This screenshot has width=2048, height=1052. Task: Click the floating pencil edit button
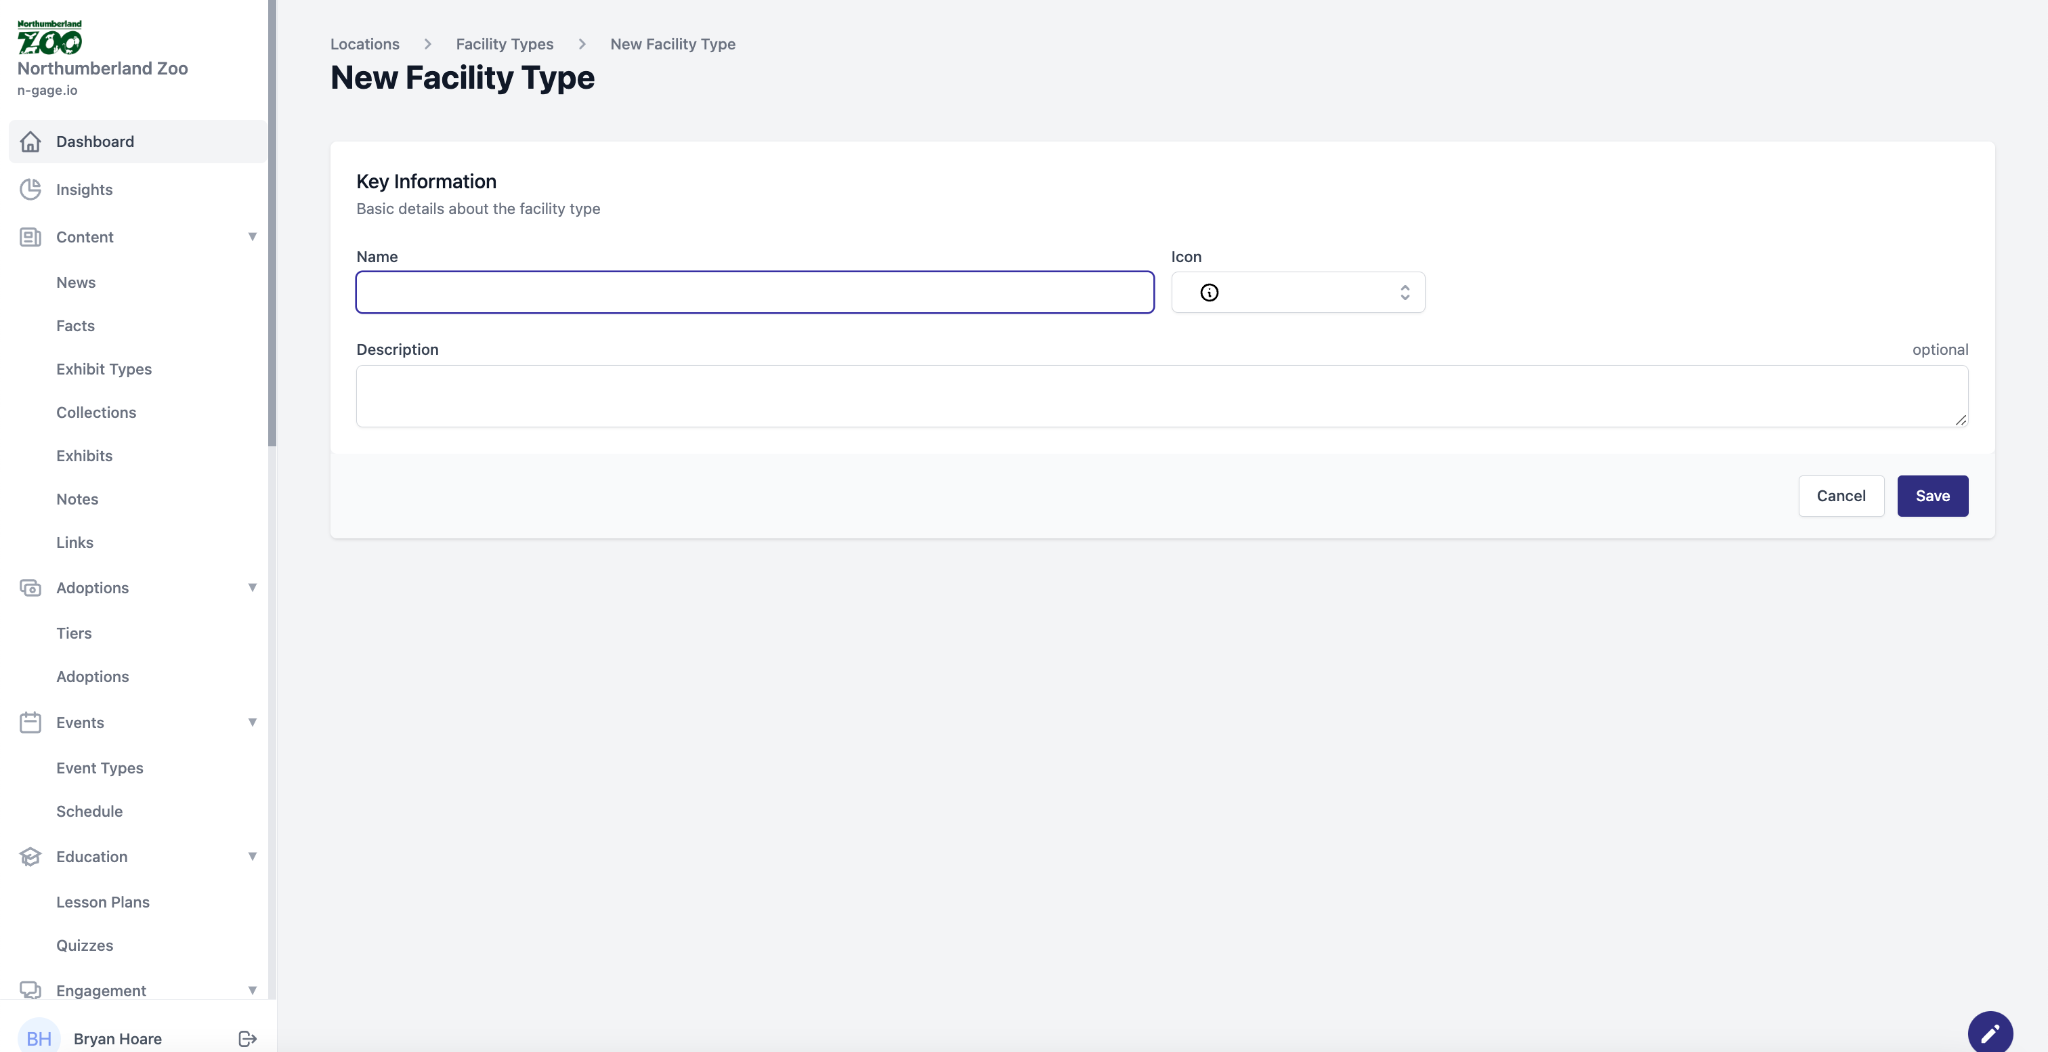tap(1990, 1032)
